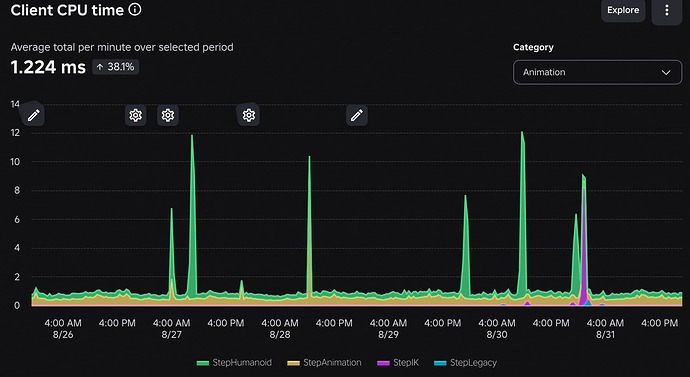The height and width of the screenshot is (377, 690).
Task: Click the y-axis label 8
Action: pos(17,190)
